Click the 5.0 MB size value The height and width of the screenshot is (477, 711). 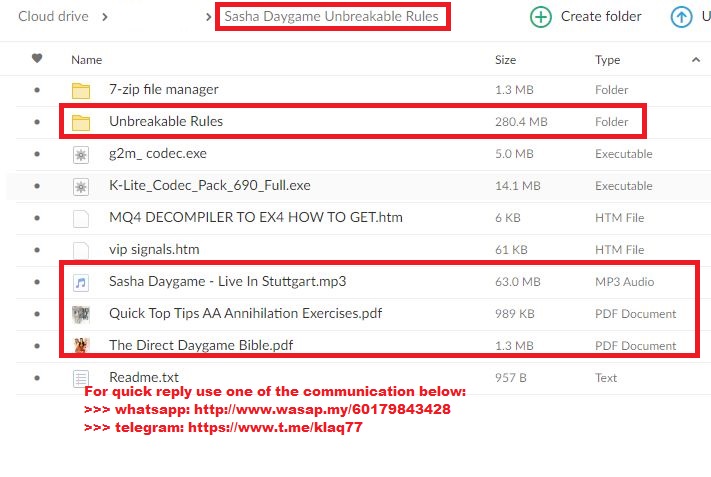click(x=514, y=154)
